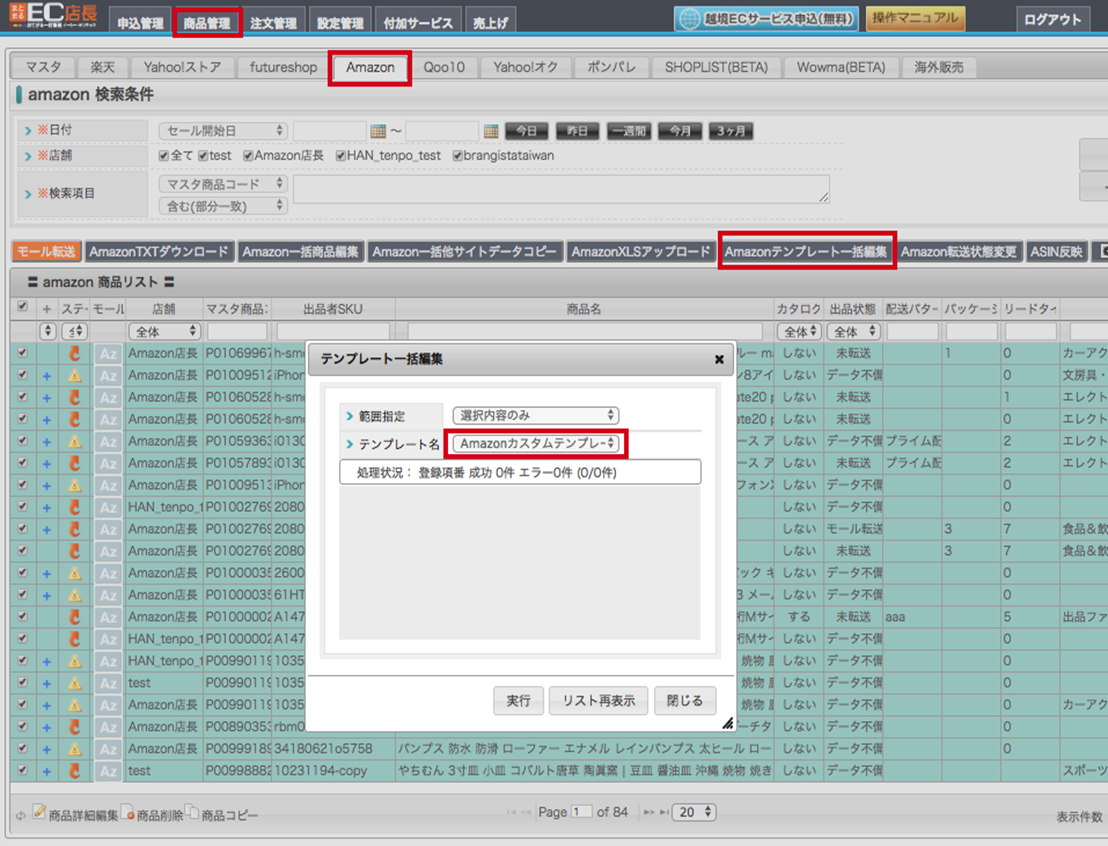Toggle the Amazon店長 store checkbox
Viewport: 1108px width, 846px height.
tap(248, 155)
